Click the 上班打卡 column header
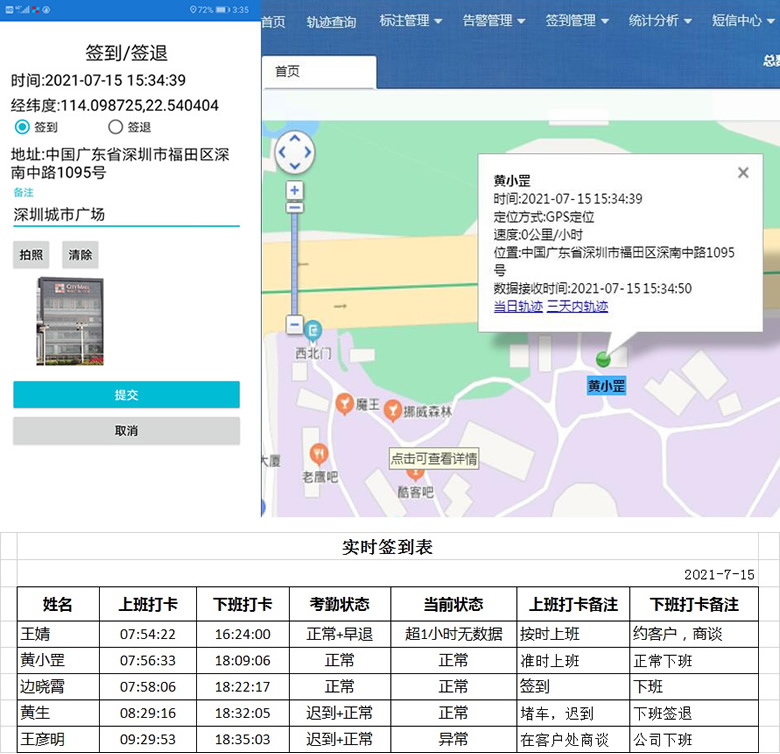Viewport: 780px width, 754px height. click(148, 604)
